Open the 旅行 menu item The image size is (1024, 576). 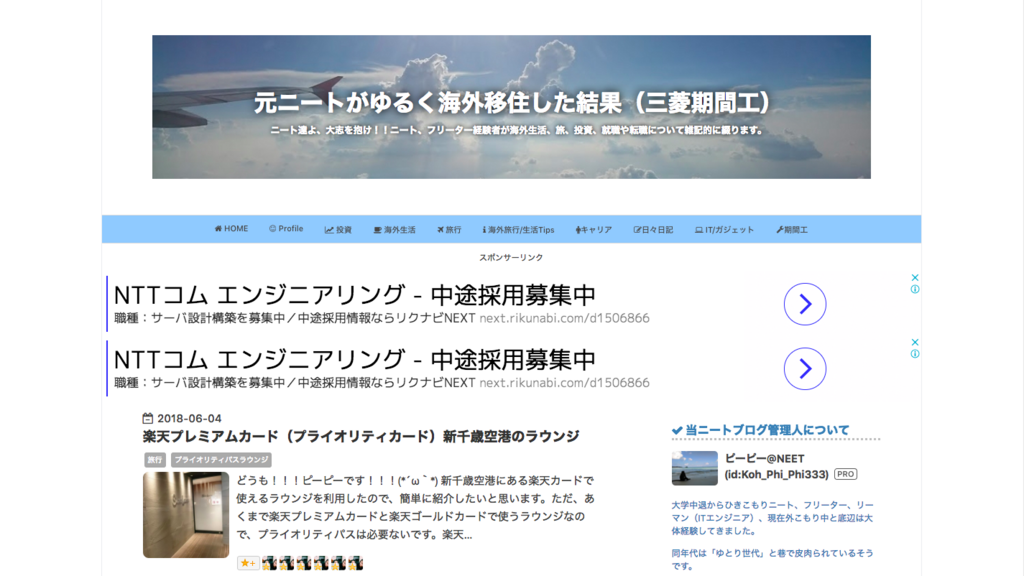pyautogui.click(x=449, y=230)
